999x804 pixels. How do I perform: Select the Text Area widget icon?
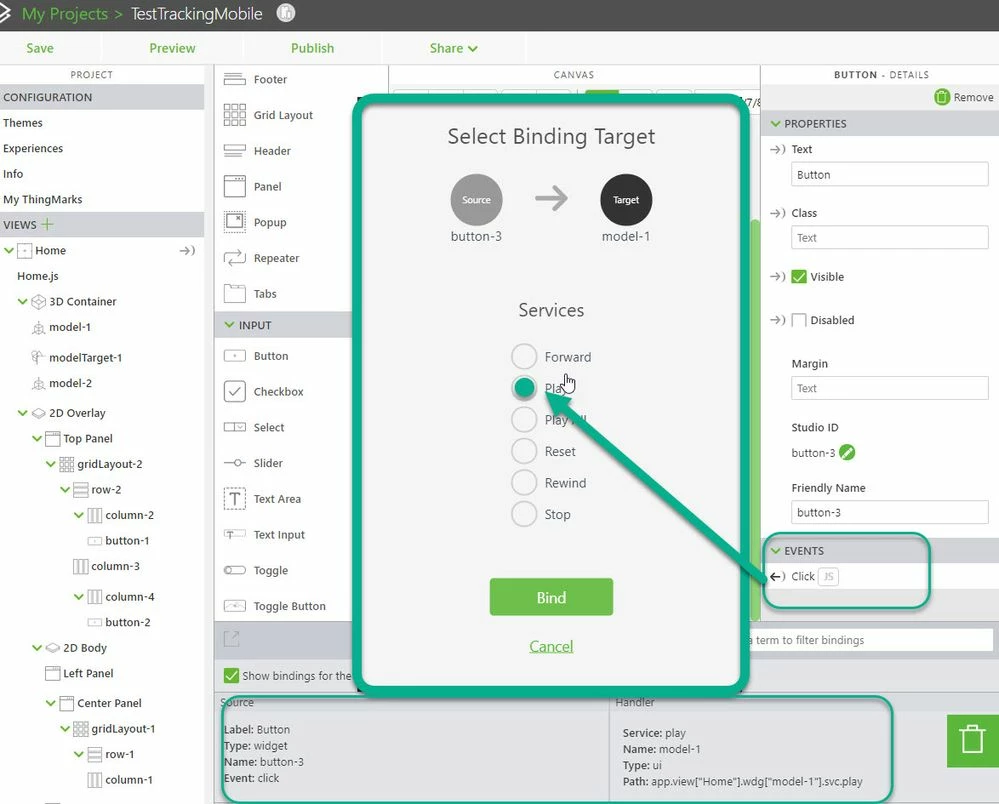pyautogui.click(x=234, y=498)
